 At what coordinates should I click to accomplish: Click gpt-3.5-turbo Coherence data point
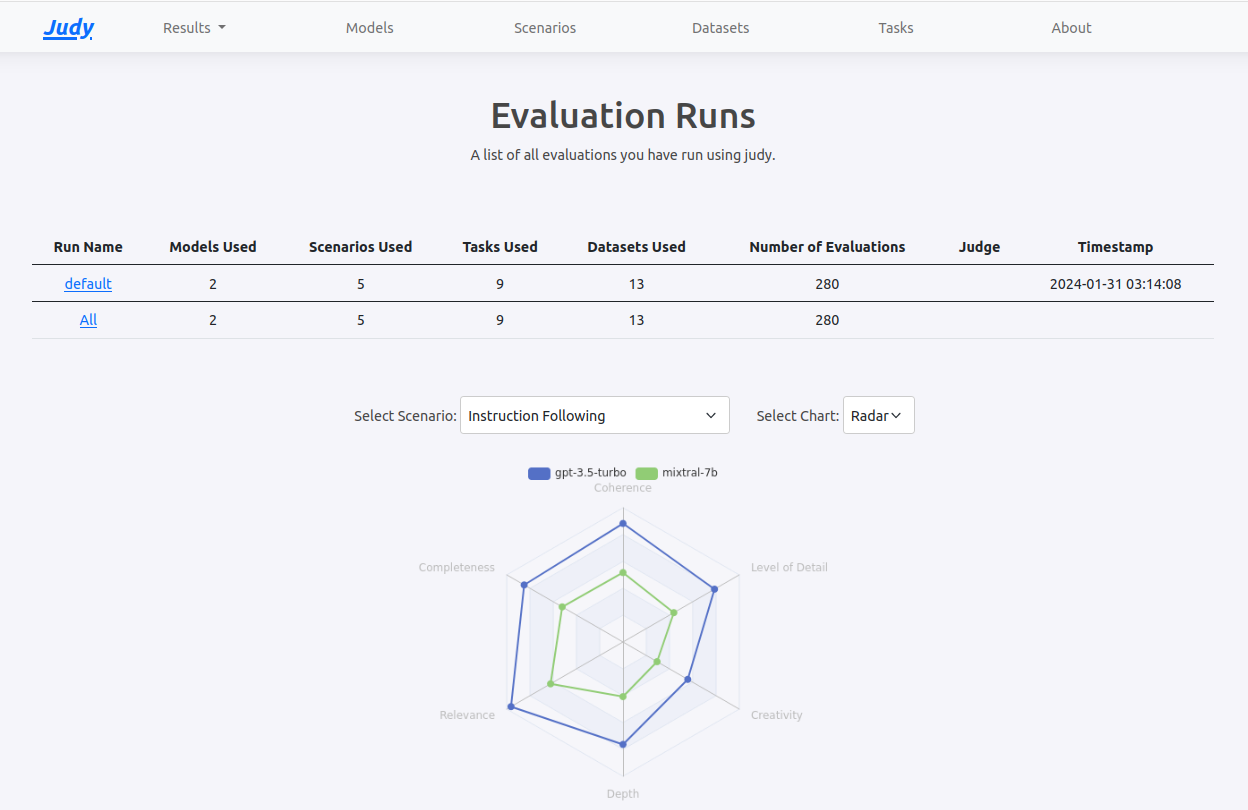[623, 523]
